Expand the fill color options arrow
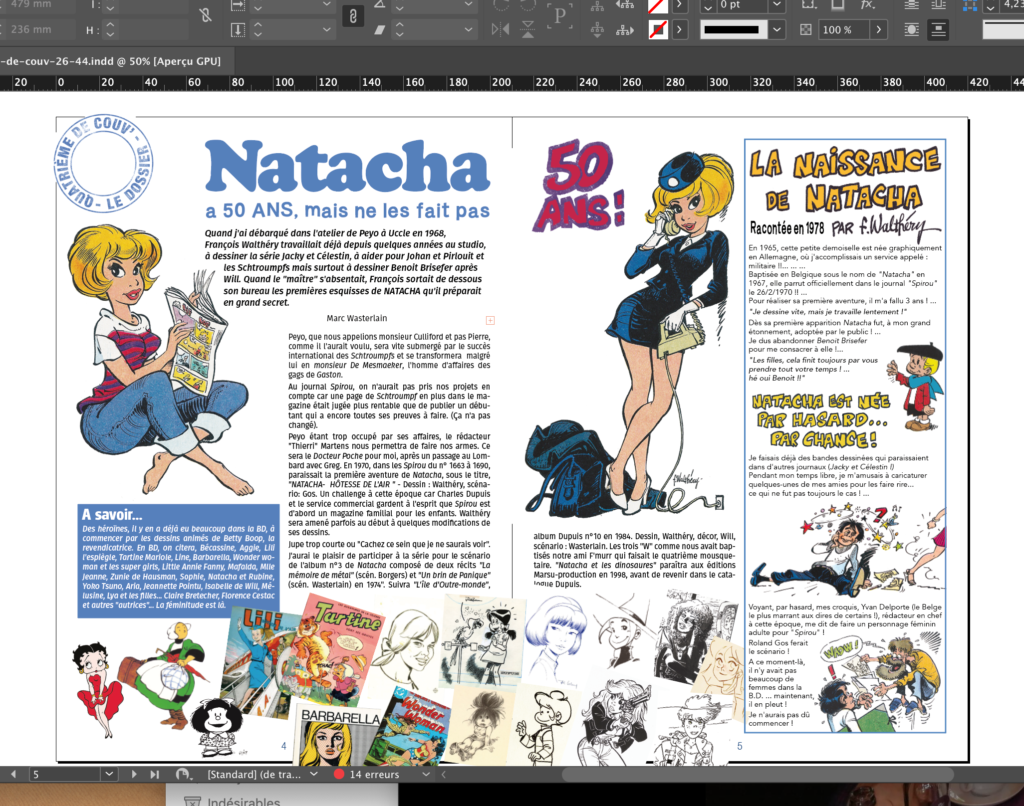 pyautogui.click(x=680, y=6)
